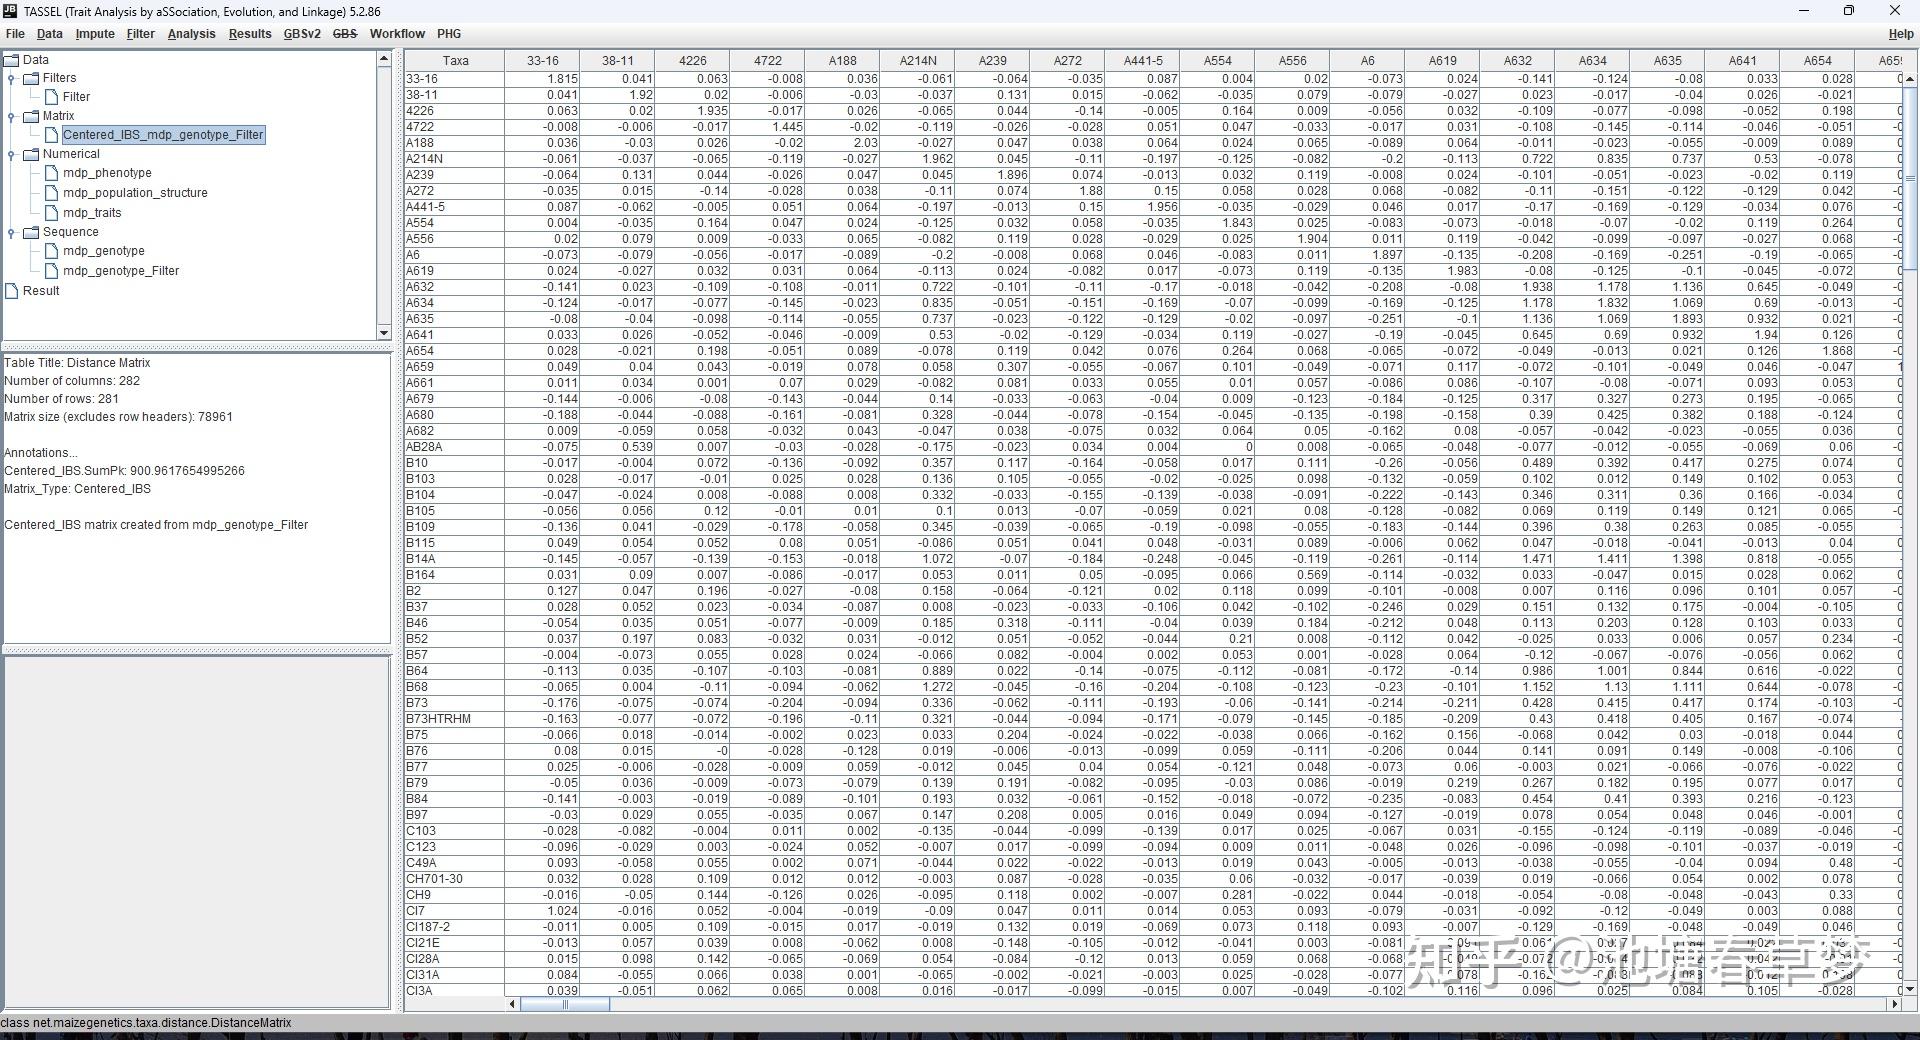Viewport: 1920px width, 1040px height.
Task: Click the B73HTRHM taxa row label
Action: (455, 719)
